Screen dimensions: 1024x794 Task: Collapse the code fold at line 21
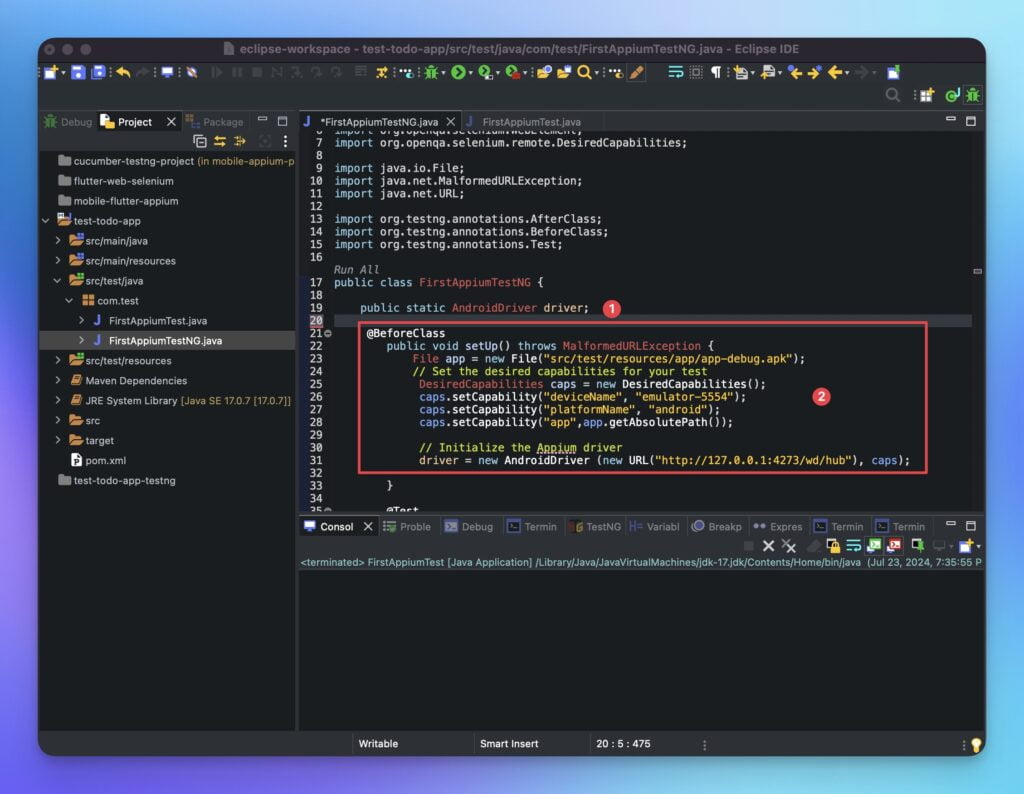328,334
